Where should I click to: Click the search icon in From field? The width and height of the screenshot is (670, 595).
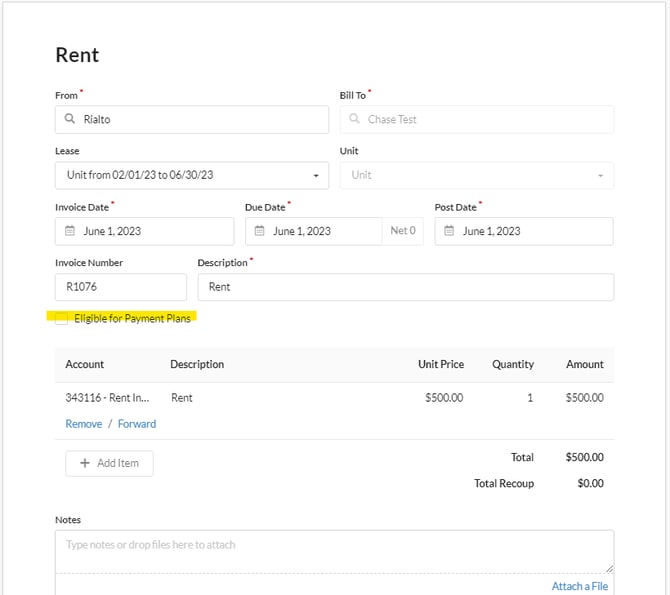point(69,119)
